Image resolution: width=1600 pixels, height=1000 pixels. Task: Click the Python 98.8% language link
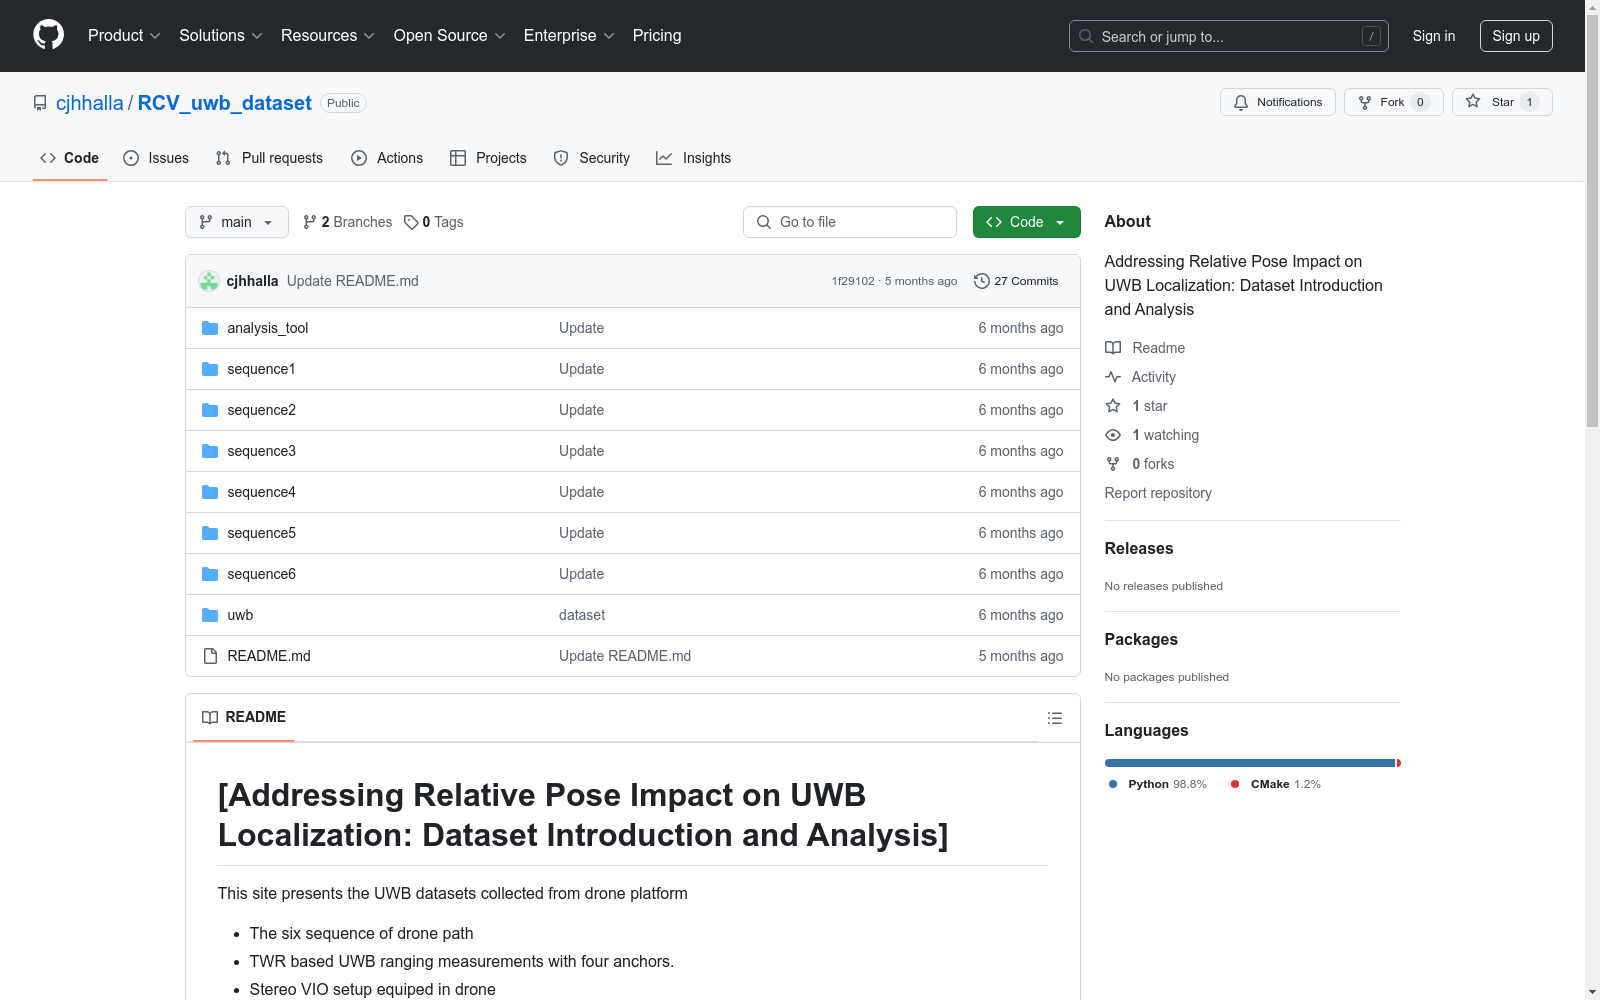[x=1158, y=784]
